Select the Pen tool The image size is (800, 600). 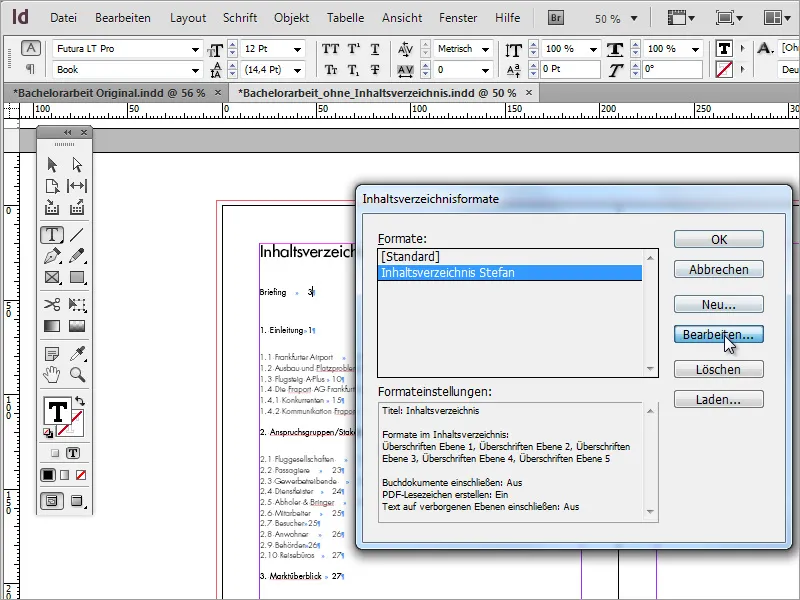52,256
